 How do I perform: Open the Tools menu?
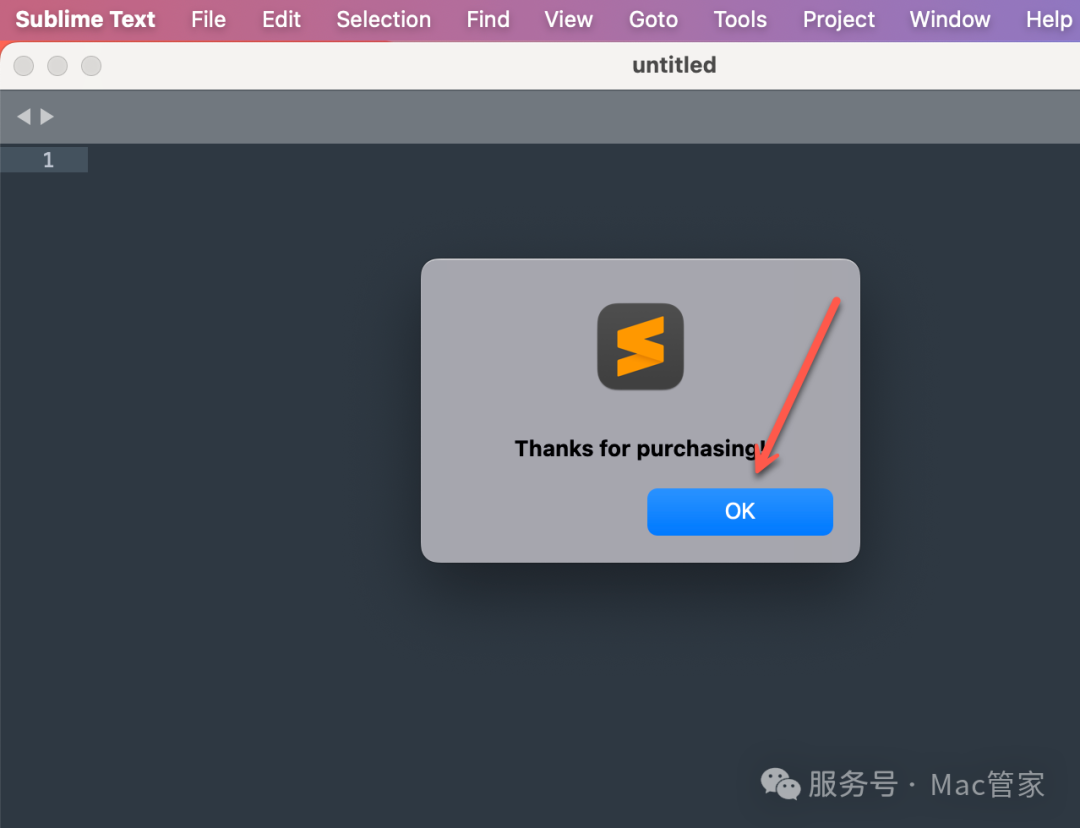[740, 20]
